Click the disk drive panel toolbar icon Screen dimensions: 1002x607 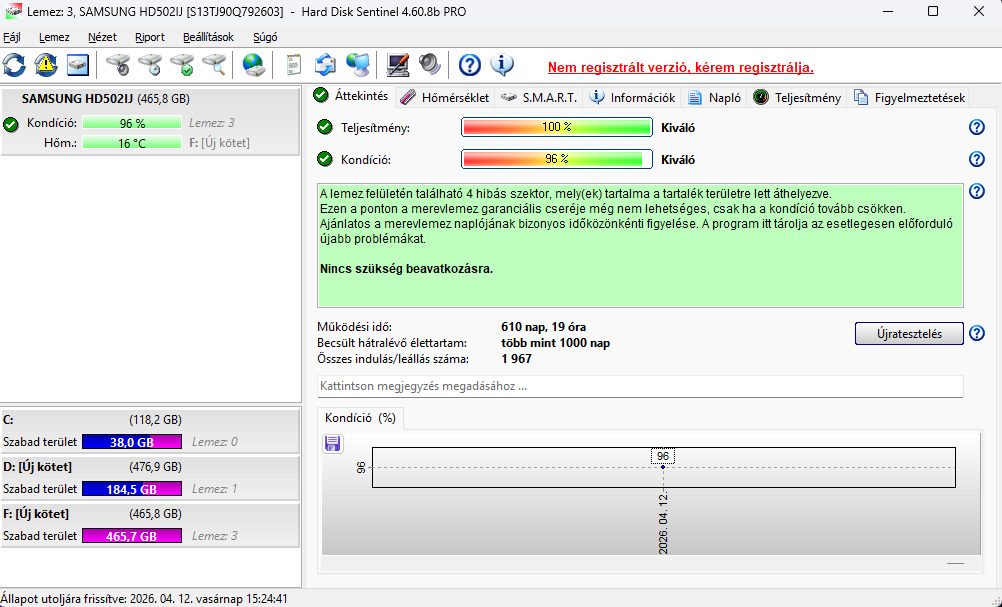[77, 65]
